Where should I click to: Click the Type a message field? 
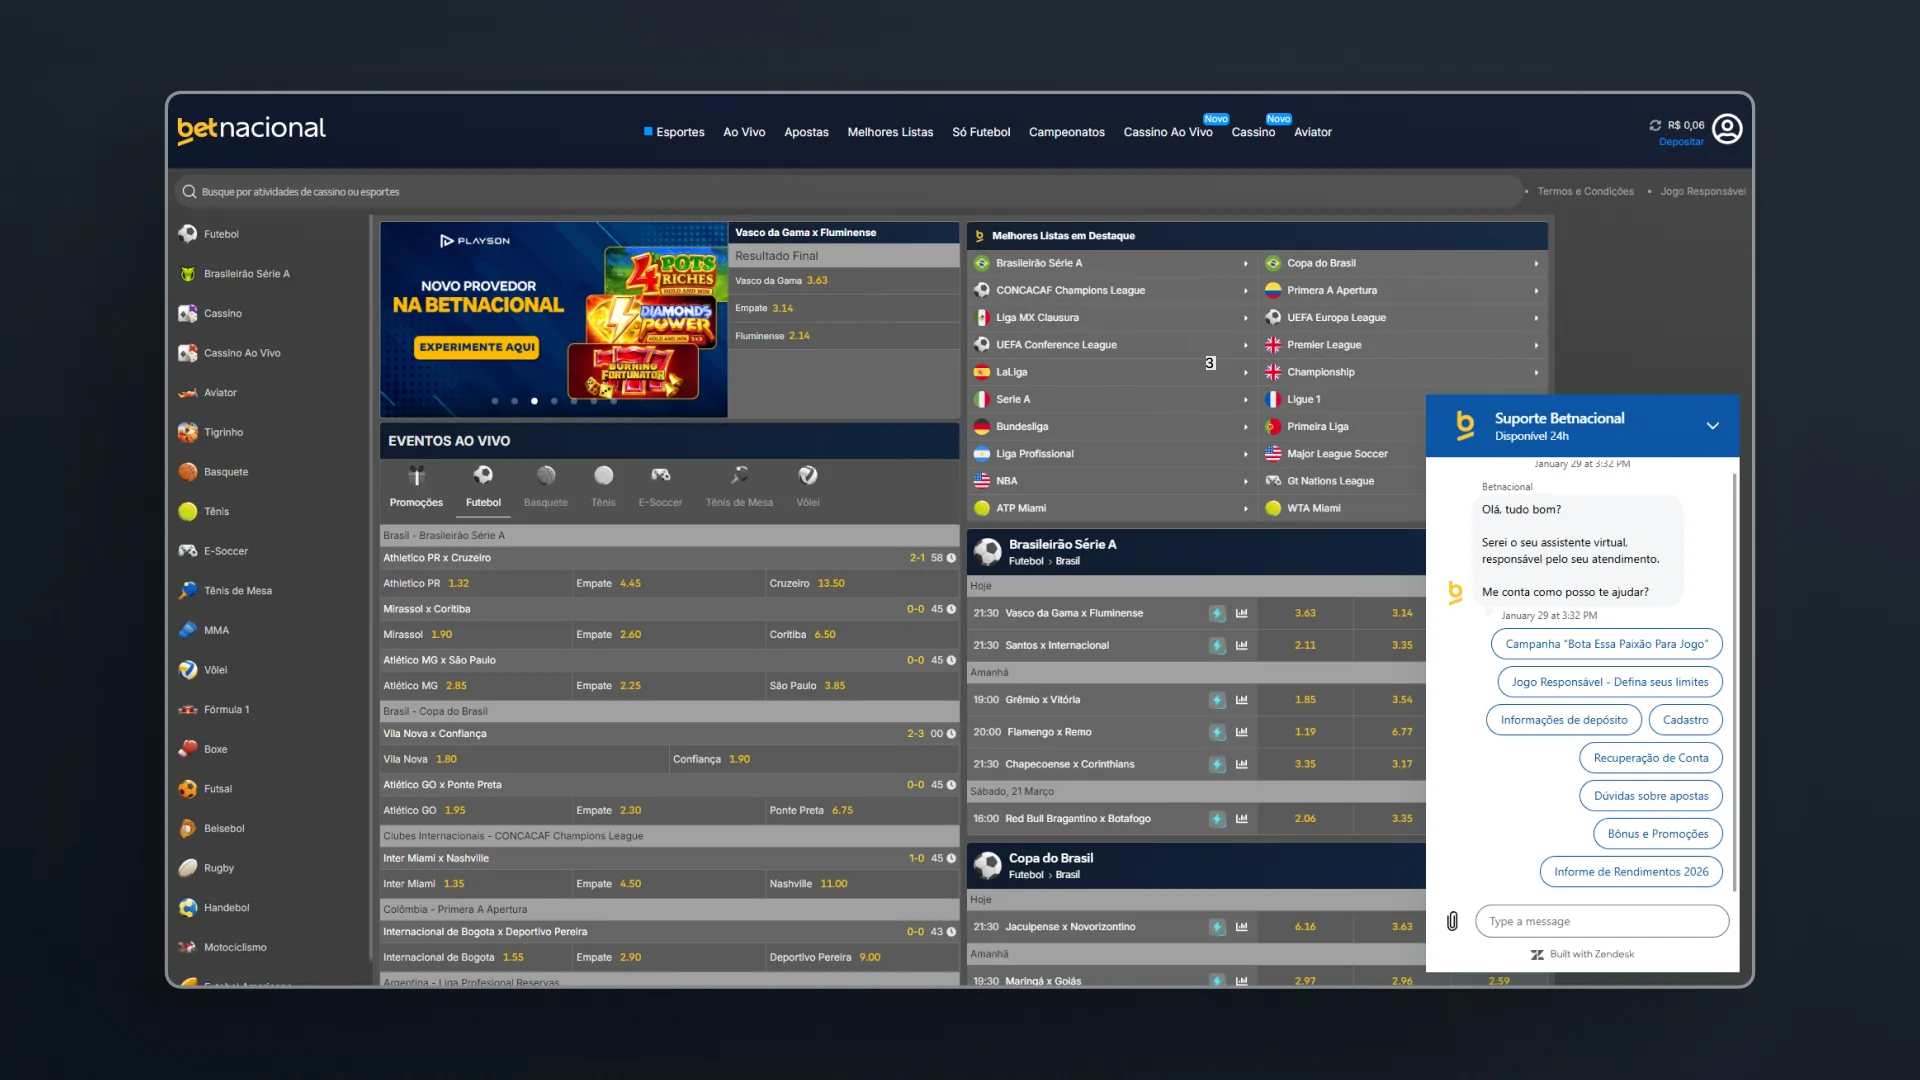tap(1602, 921)
